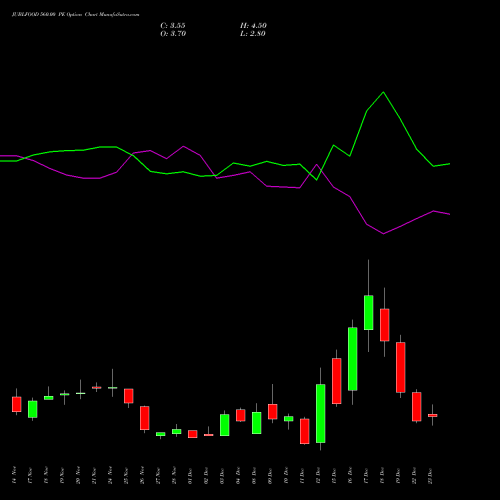This screenshot has width=500, height=500.
Task: Click the '17 Dec' date label
Action: click(x=366, y=475)
